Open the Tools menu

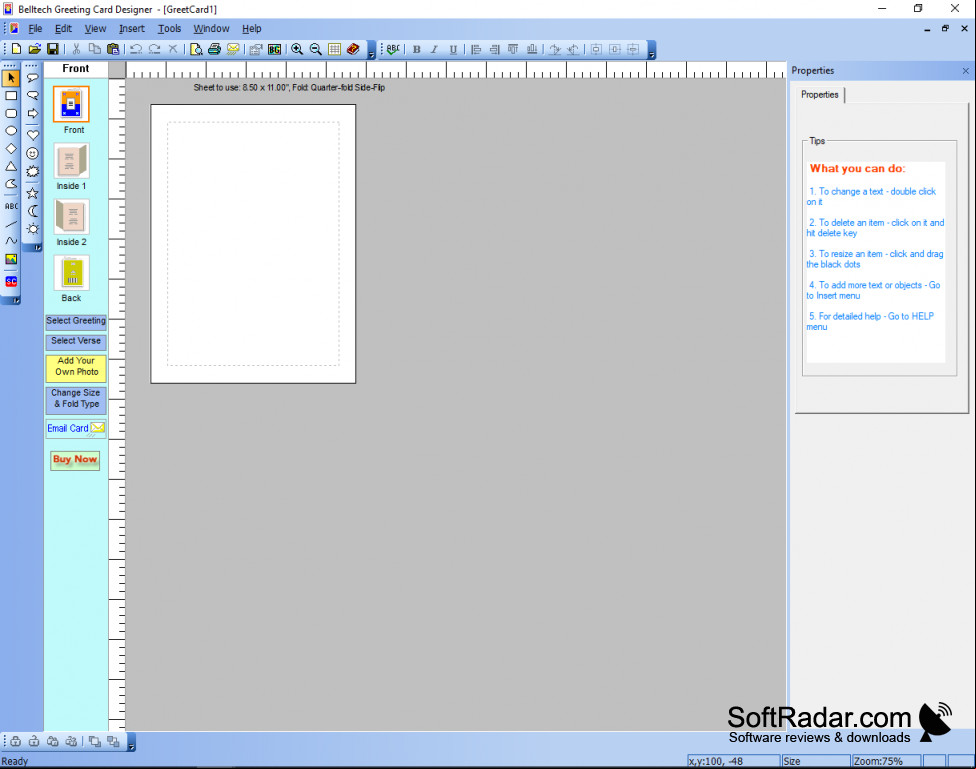pos(169,29)
